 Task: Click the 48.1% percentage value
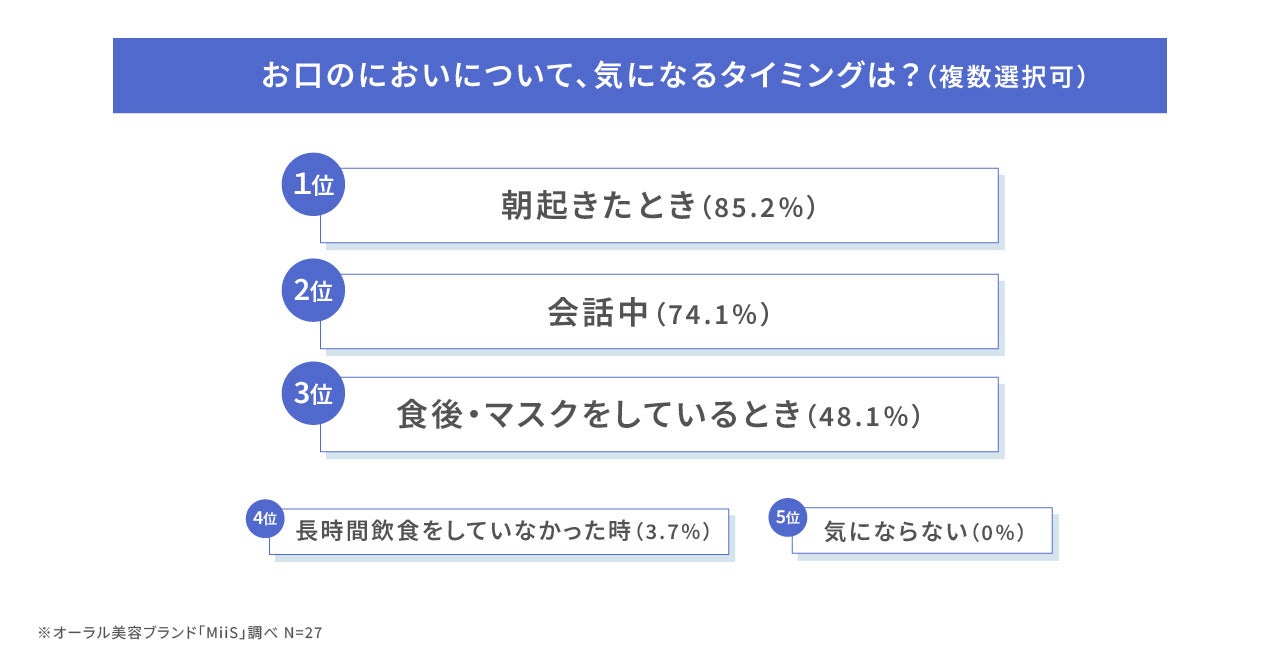tap(863, 417)
